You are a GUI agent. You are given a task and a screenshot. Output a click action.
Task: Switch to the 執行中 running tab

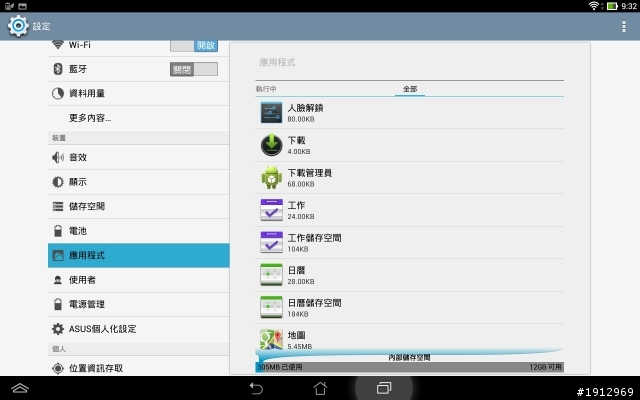(266, 89)
